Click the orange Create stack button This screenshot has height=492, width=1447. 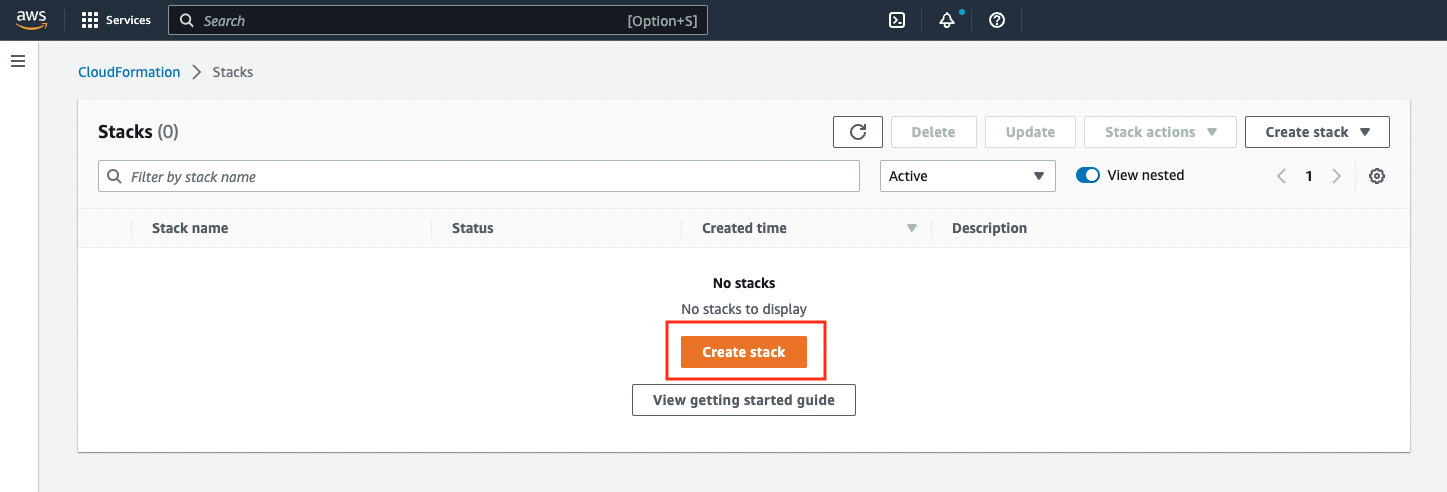(744, 352)
